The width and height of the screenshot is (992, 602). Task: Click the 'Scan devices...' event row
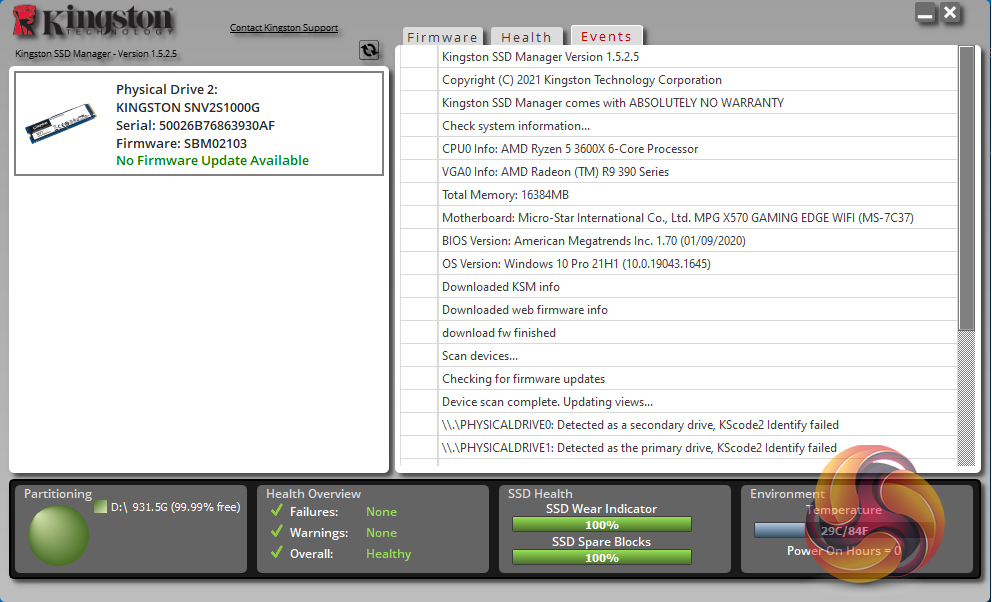coord(679,355)
